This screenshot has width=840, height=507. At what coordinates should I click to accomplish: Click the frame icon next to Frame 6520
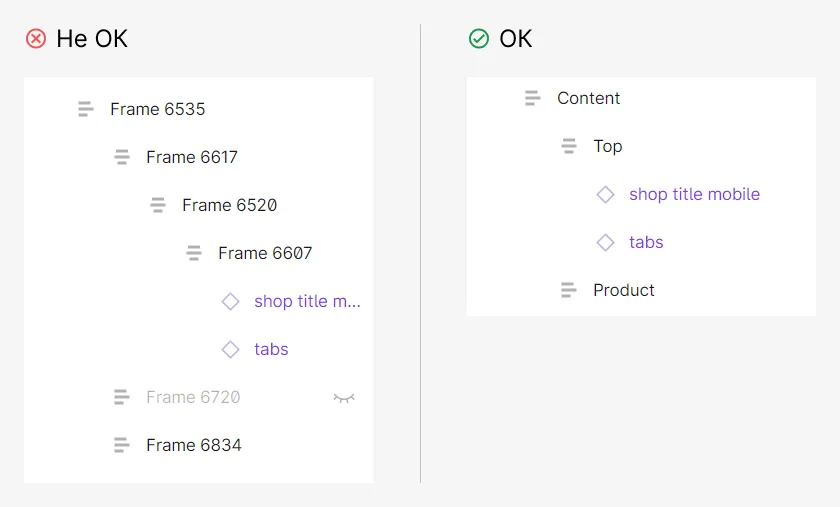click(158, 205)
